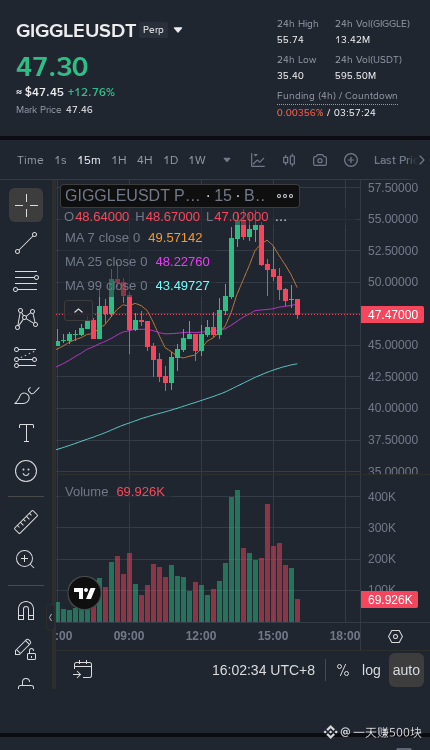
Task: Click the Perp contract badge
Action: [153, 30]
